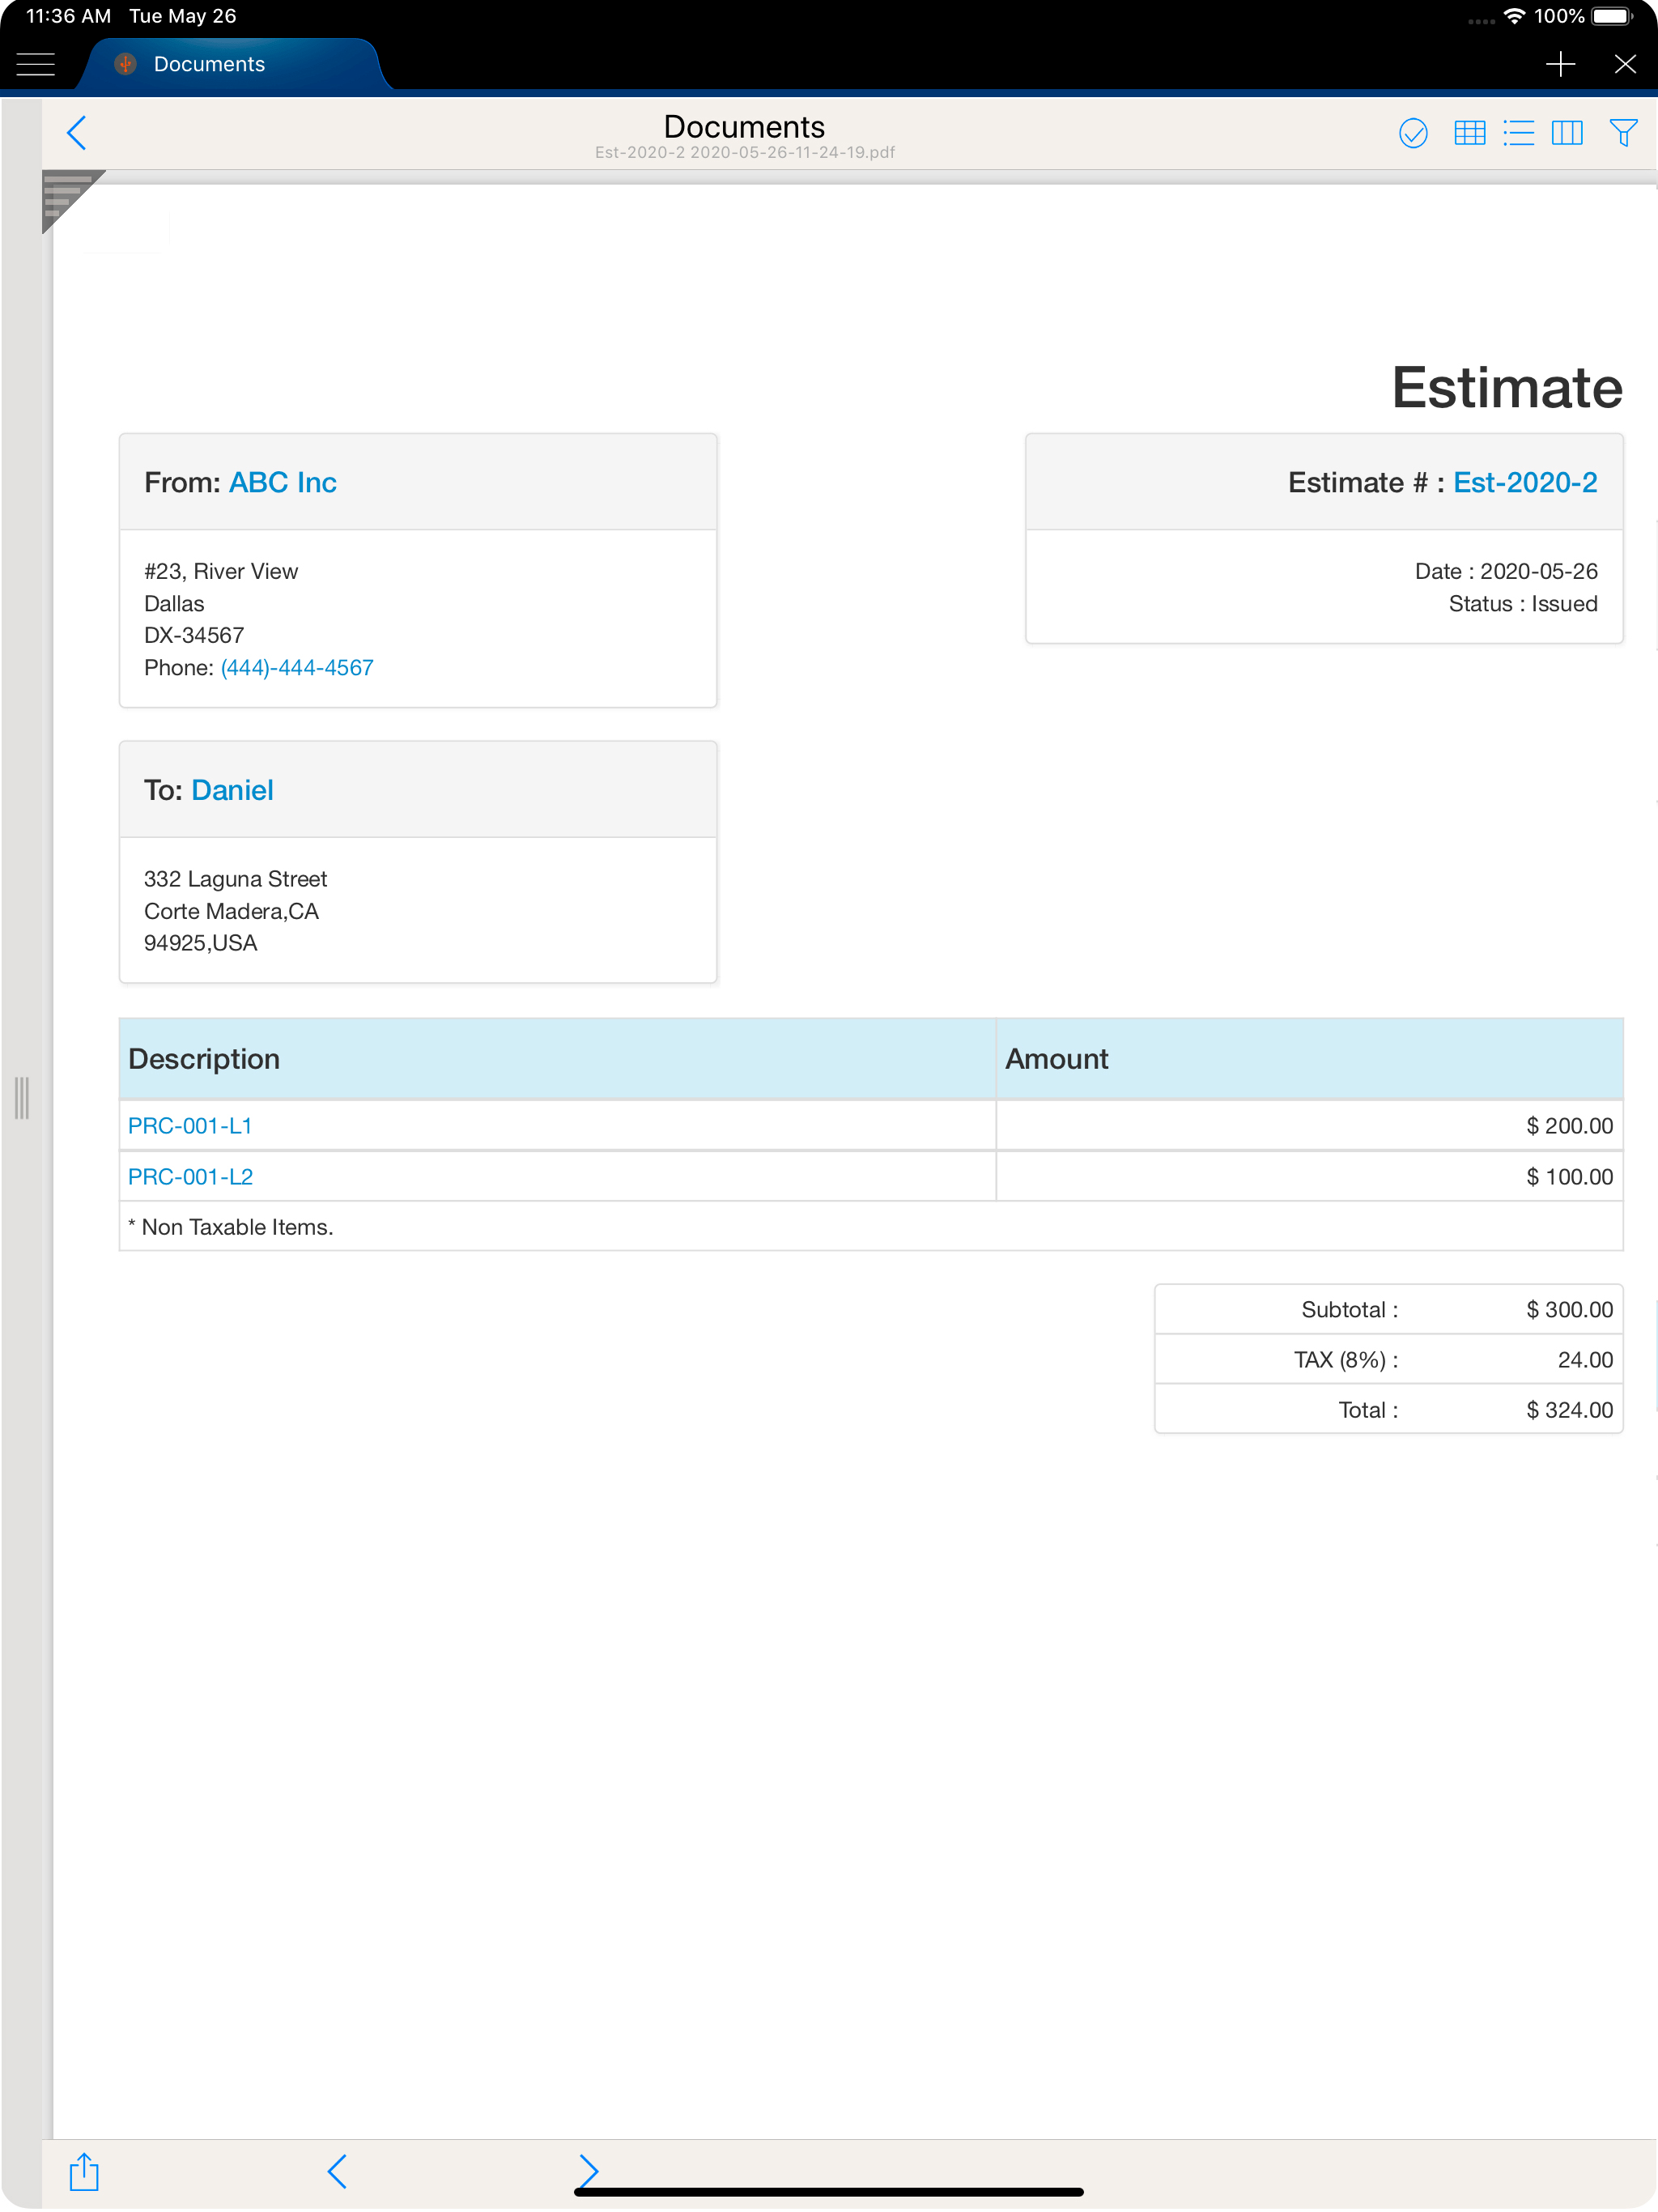Viewport: 1658px width, 2212px height.
Task: Select 332 Laguna Street address line
Action: coord(235,880)
